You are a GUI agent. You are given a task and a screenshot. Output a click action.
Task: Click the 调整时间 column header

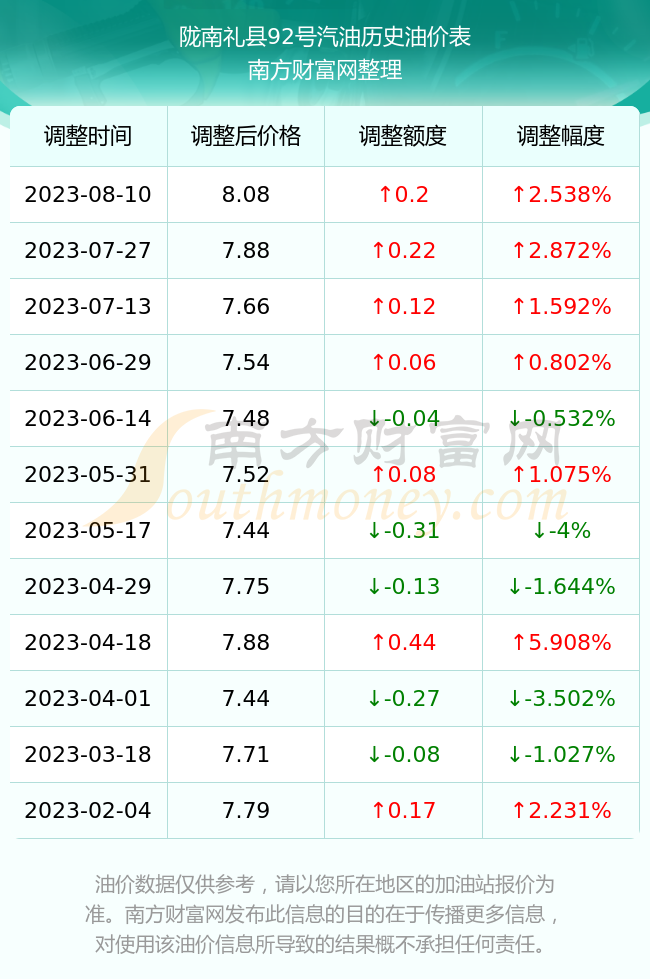pyautogui.click(x=88, y=136)
